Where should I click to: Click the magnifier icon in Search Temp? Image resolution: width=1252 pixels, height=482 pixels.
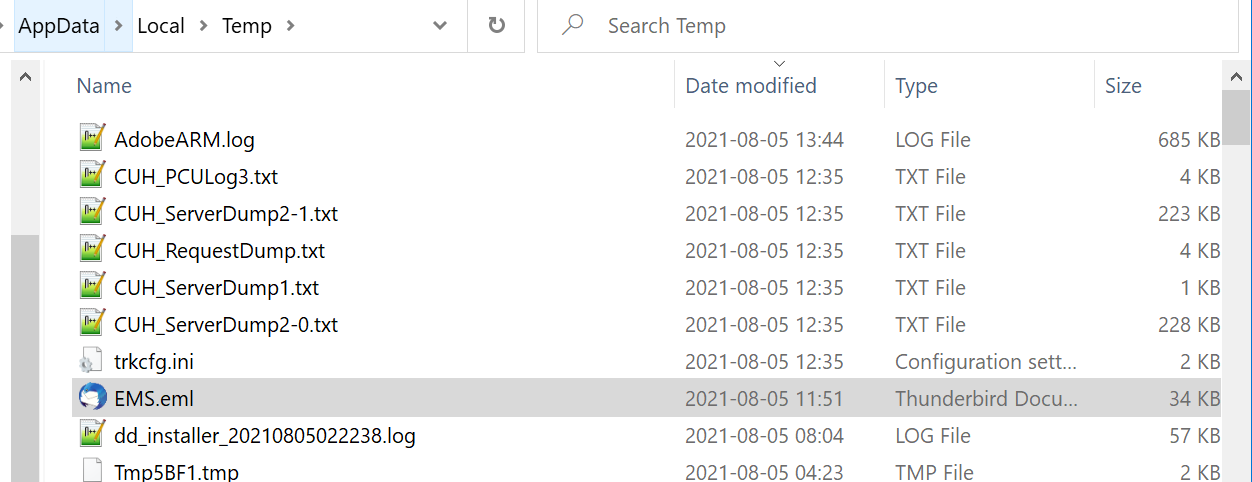(x=573, y=25)
